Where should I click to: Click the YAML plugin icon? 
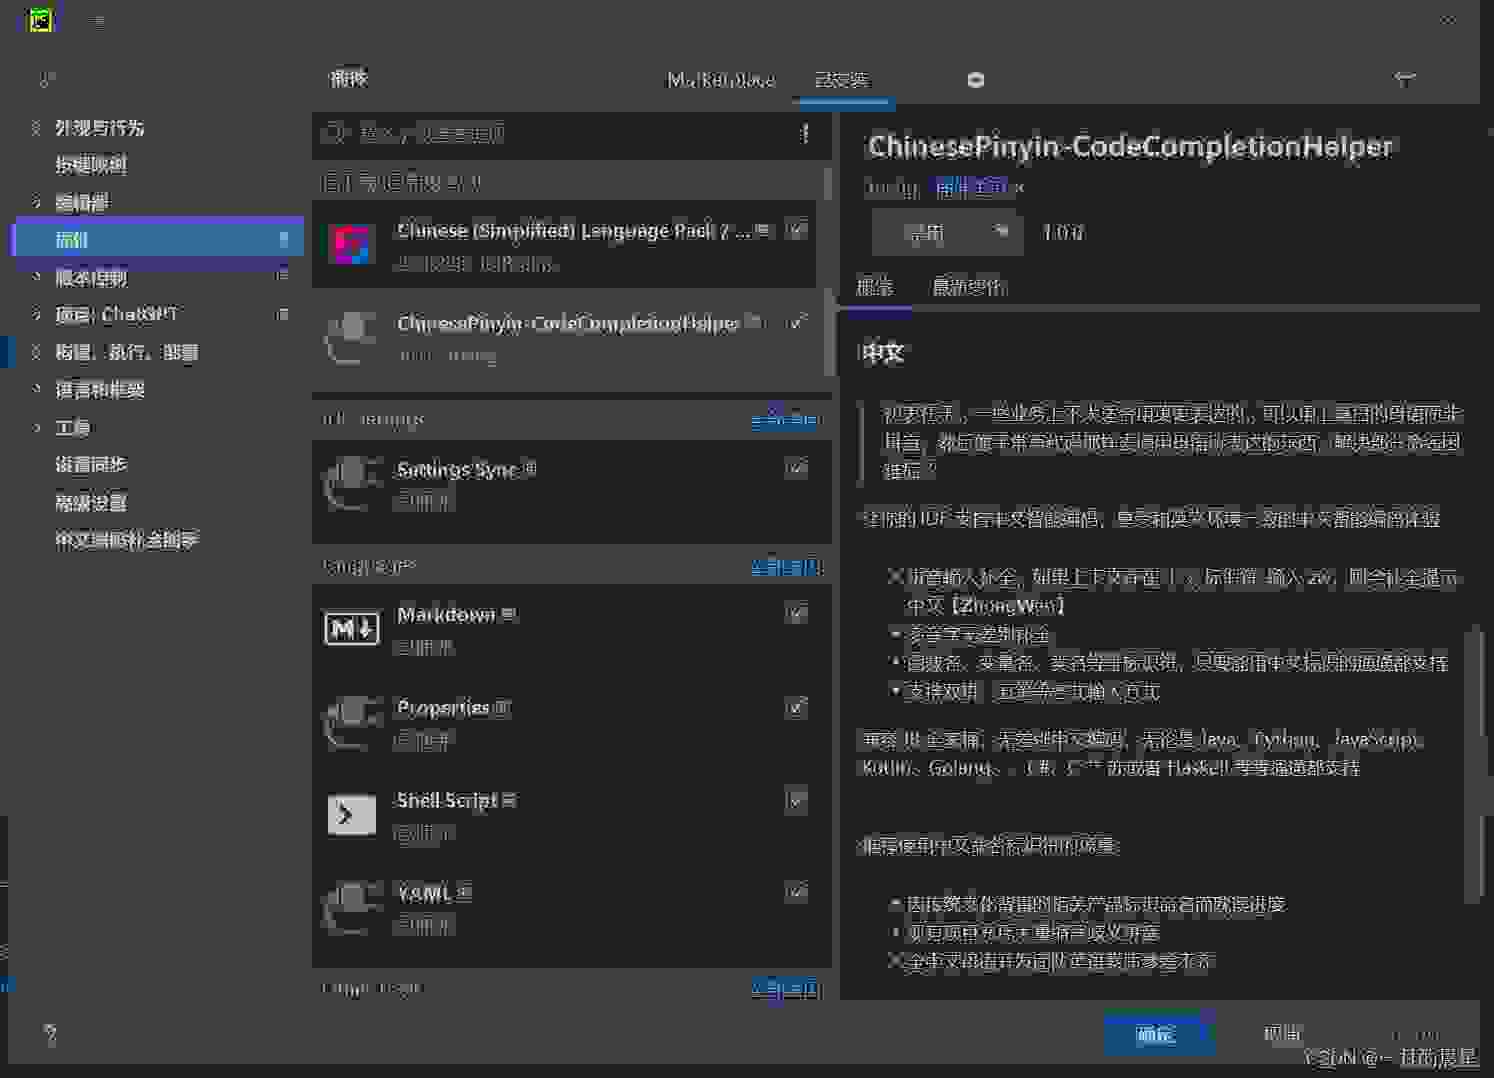point(351,907)
